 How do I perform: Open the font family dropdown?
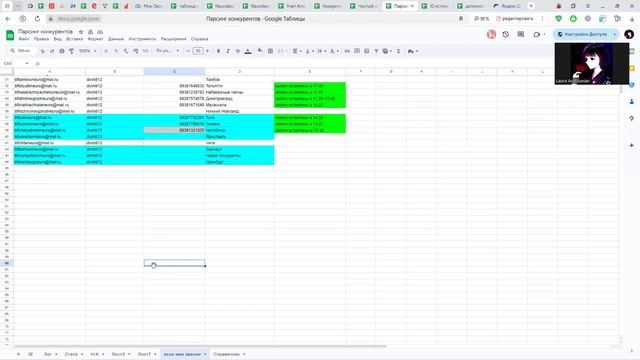167,51
